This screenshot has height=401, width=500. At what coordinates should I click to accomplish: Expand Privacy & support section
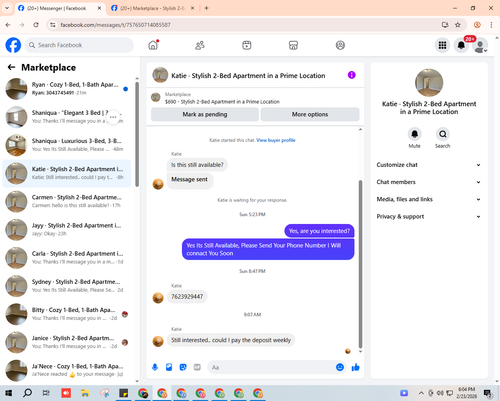pos(429,217)
